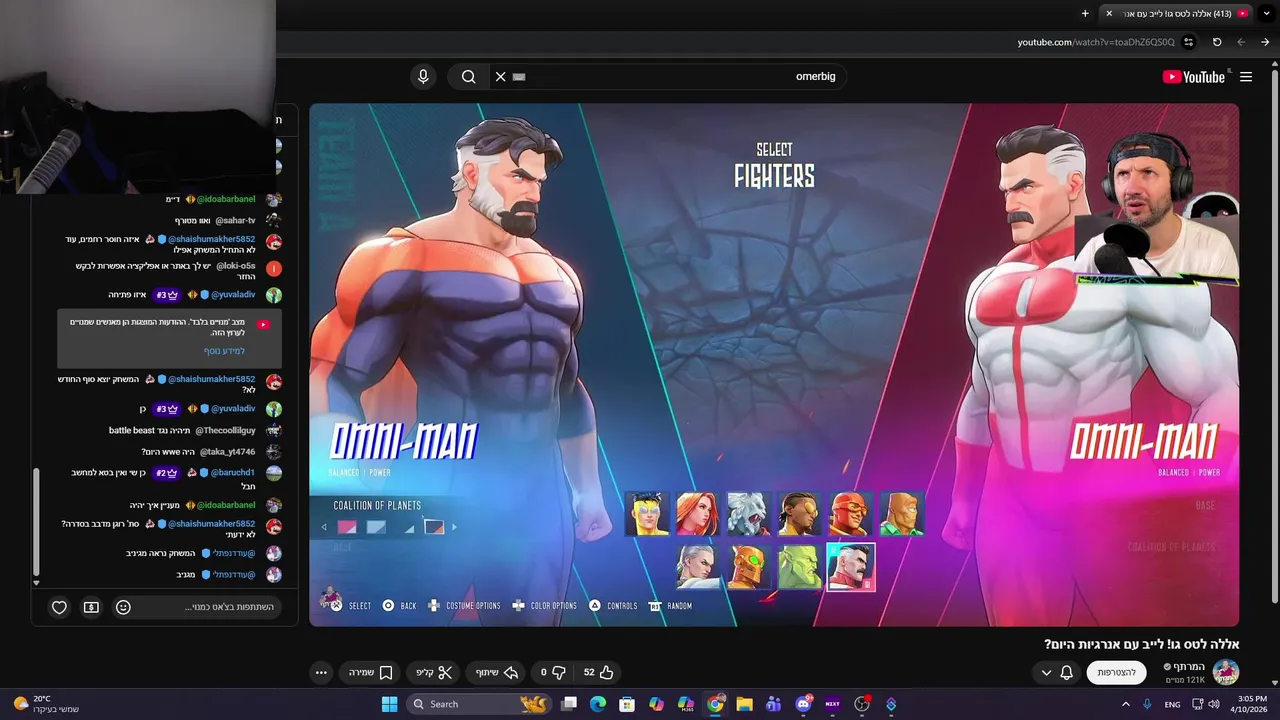Choose the light blue costume color swatch
The width and height of the screenshot is (1280, 720).
point(376,527)
